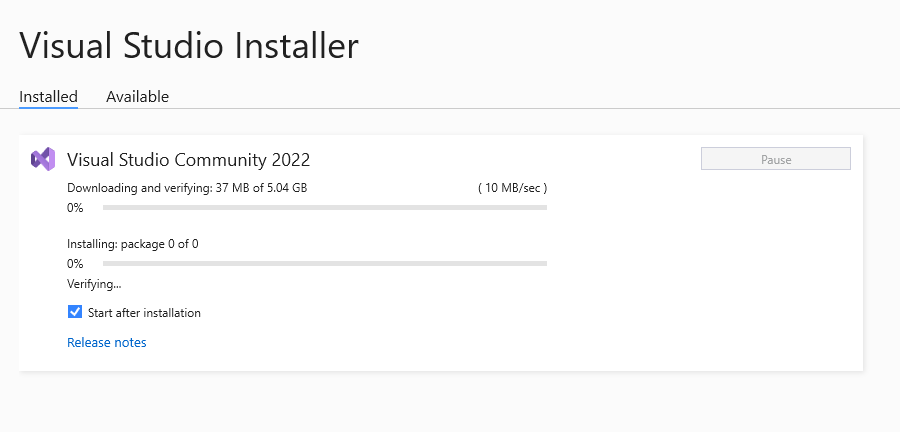Click the 37 MB of 5.04 GB size text
This screenshot has height=432, width=900.
pyautogui.click(x=261, y=188)
